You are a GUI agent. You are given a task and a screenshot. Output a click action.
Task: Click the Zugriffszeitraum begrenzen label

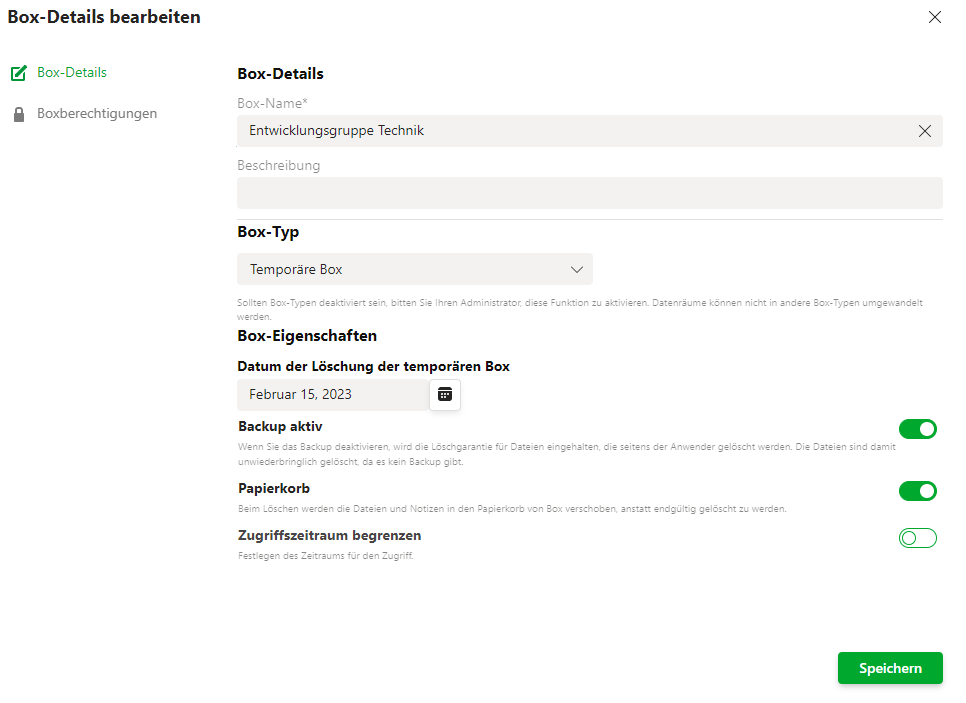330,535
